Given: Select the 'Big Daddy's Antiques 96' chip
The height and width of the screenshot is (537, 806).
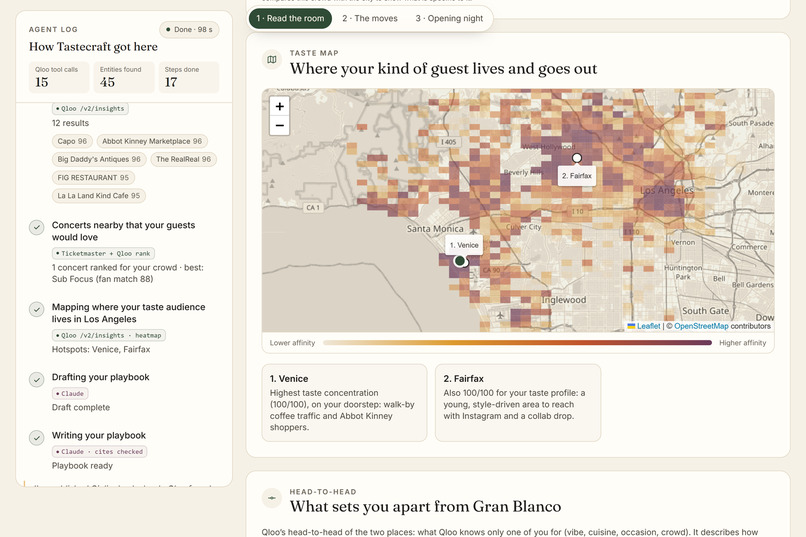Looking at the screenshot, I should (x=99, y=159).
